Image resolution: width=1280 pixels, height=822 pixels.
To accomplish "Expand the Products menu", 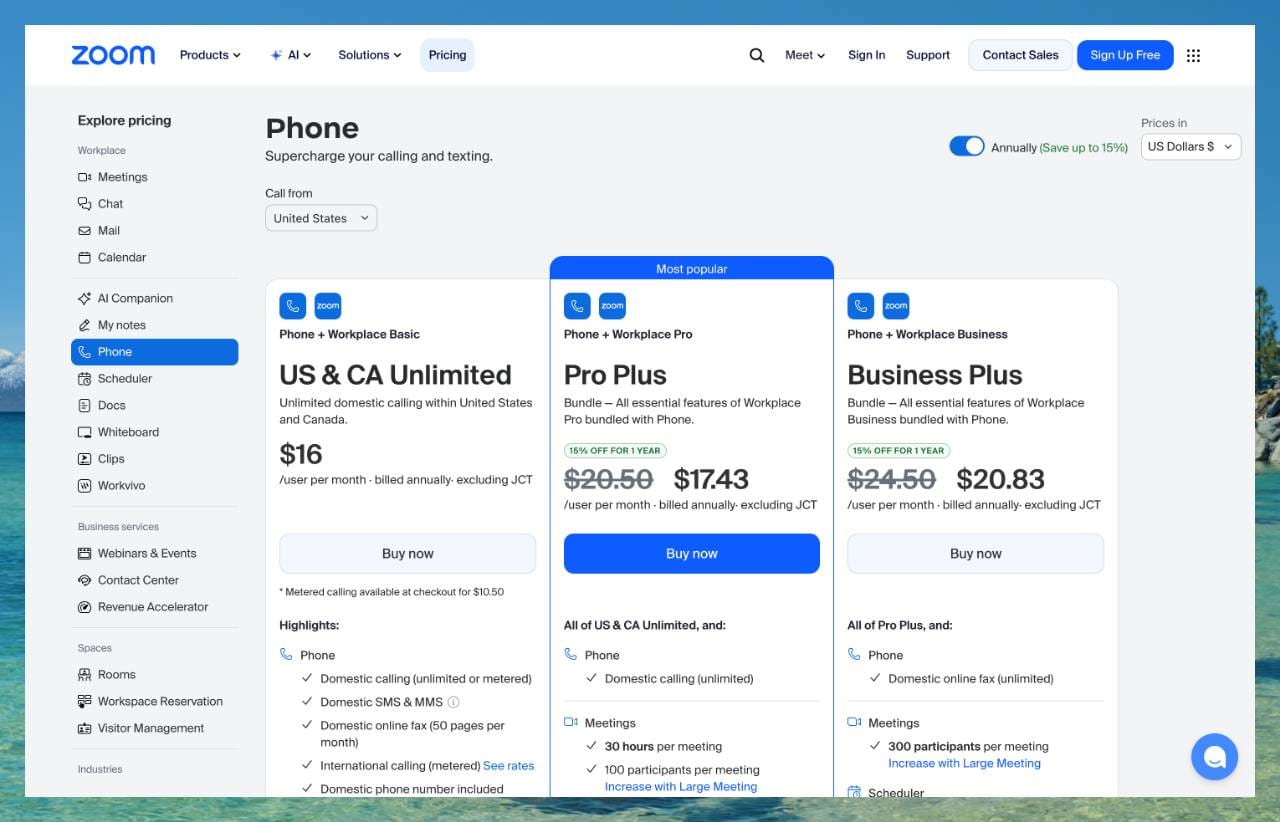I will (x=210, y=55).
